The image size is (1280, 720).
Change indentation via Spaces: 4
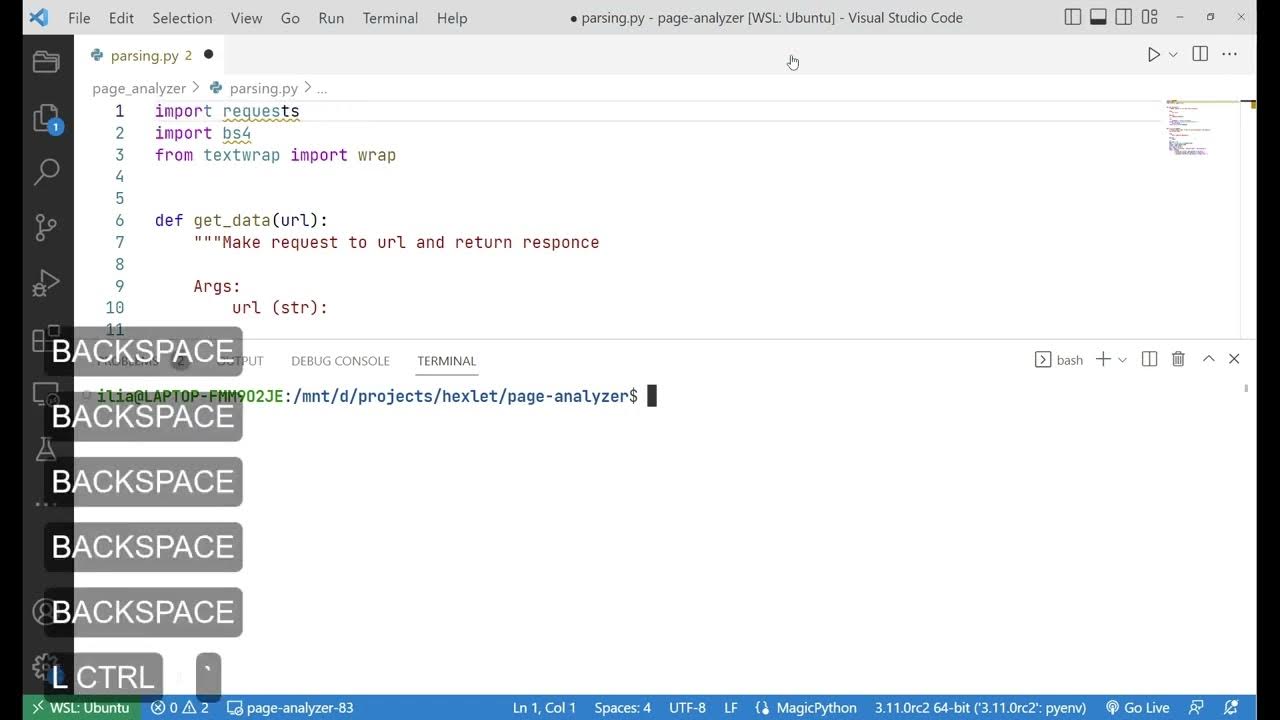coord(622,707)
